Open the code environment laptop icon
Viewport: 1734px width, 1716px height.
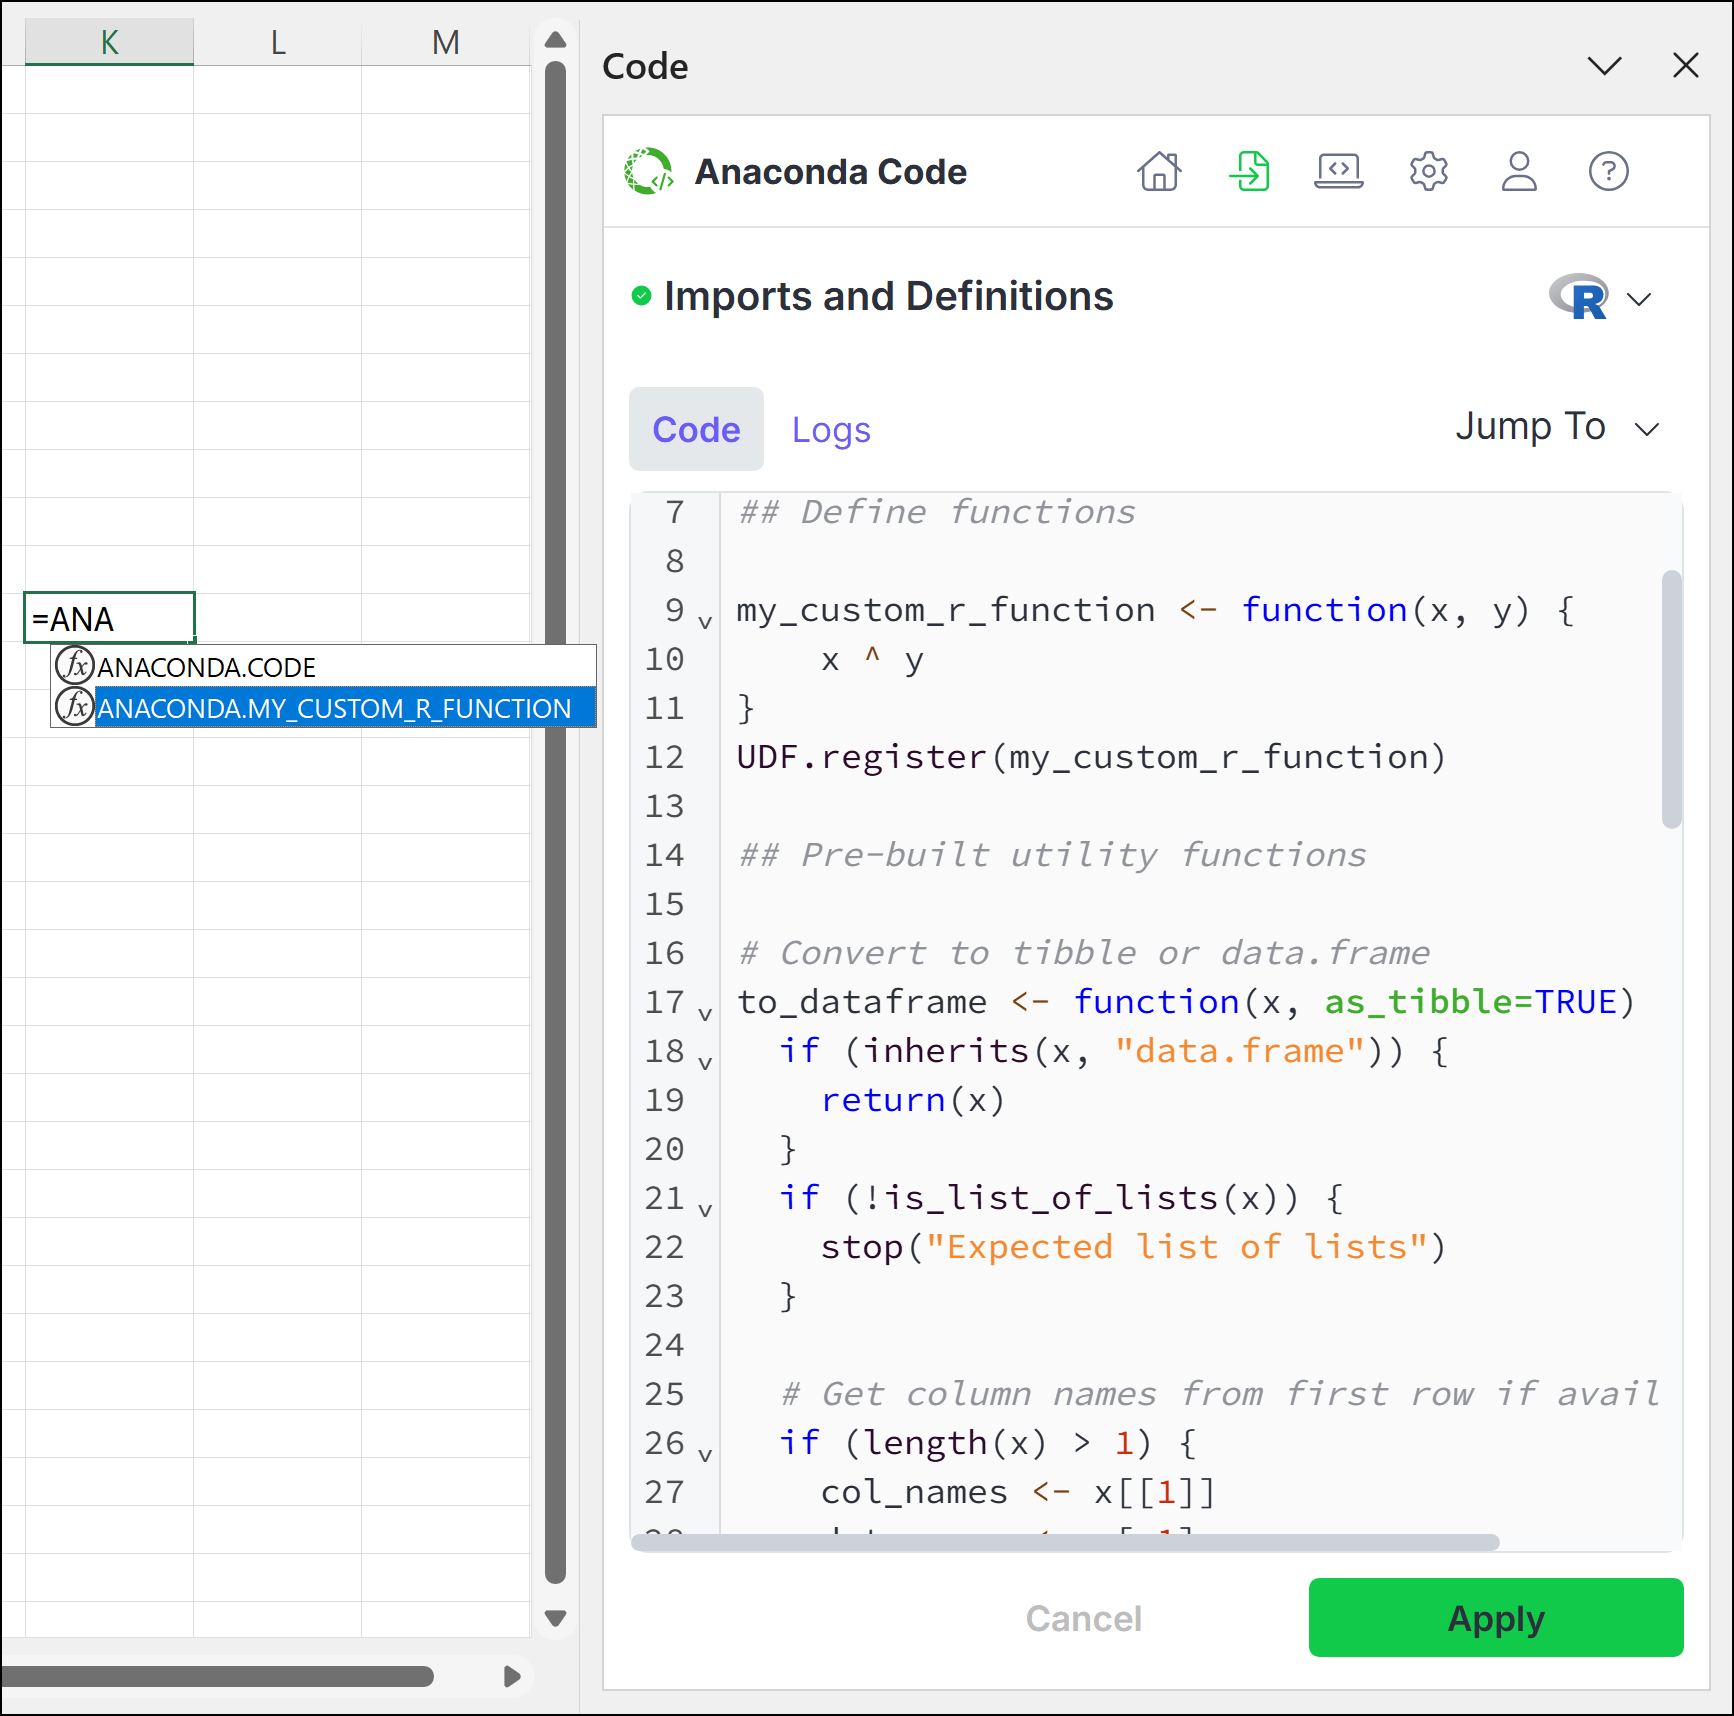1339,171
